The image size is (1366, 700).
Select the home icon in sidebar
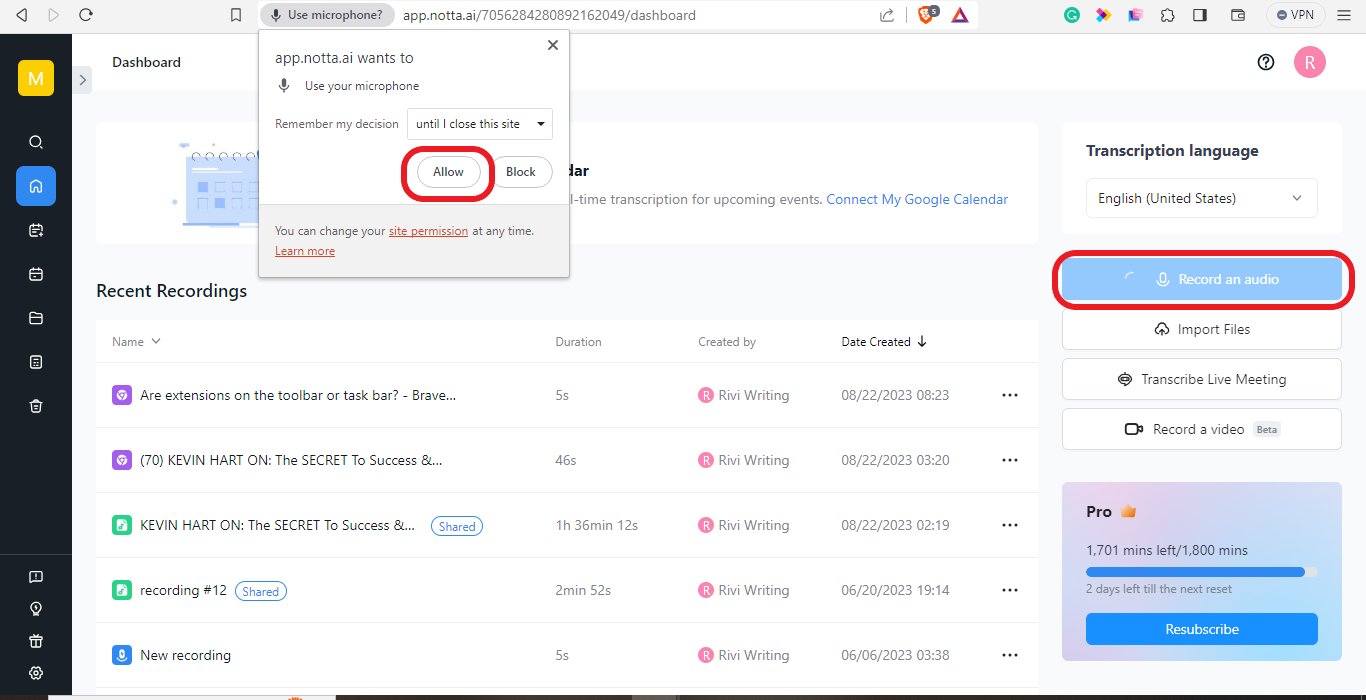coord(36,186)
